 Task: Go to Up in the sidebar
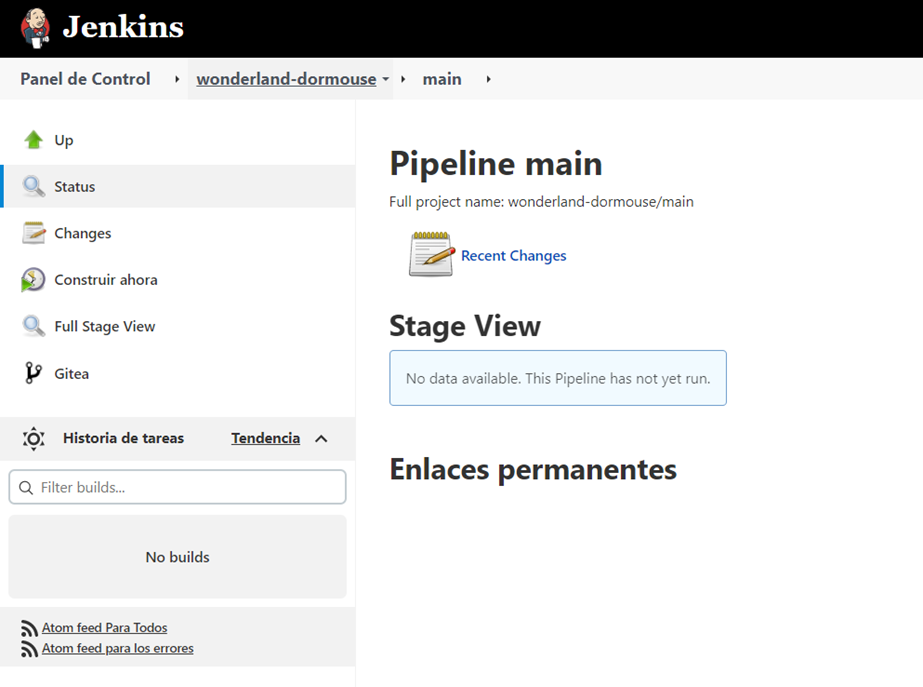[x=64, y=140]
